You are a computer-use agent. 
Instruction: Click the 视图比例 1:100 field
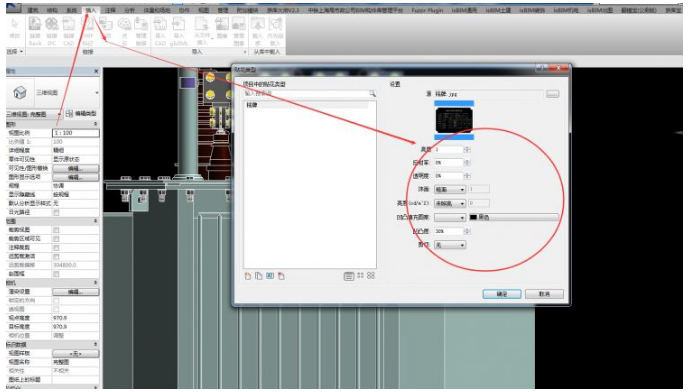tap(75, 133)
